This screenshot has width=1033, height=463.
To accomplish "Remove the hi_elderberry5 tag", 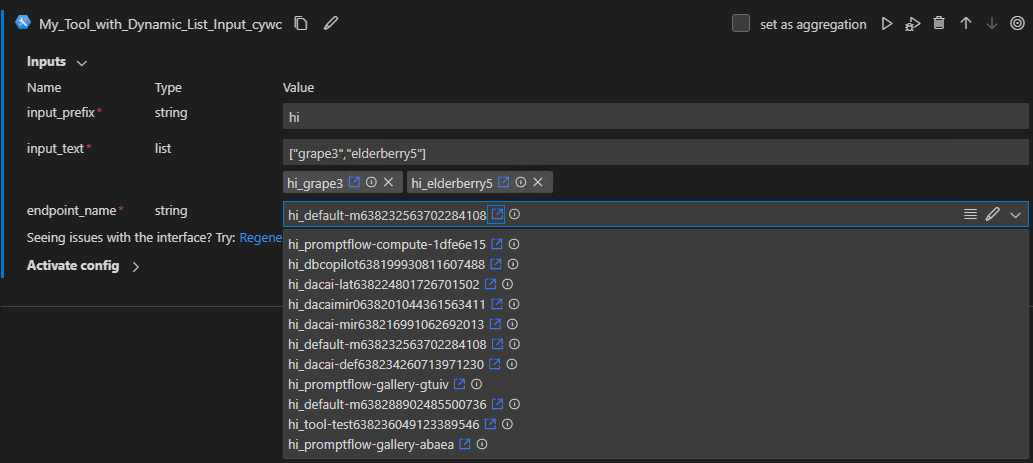I will [538, 183].
